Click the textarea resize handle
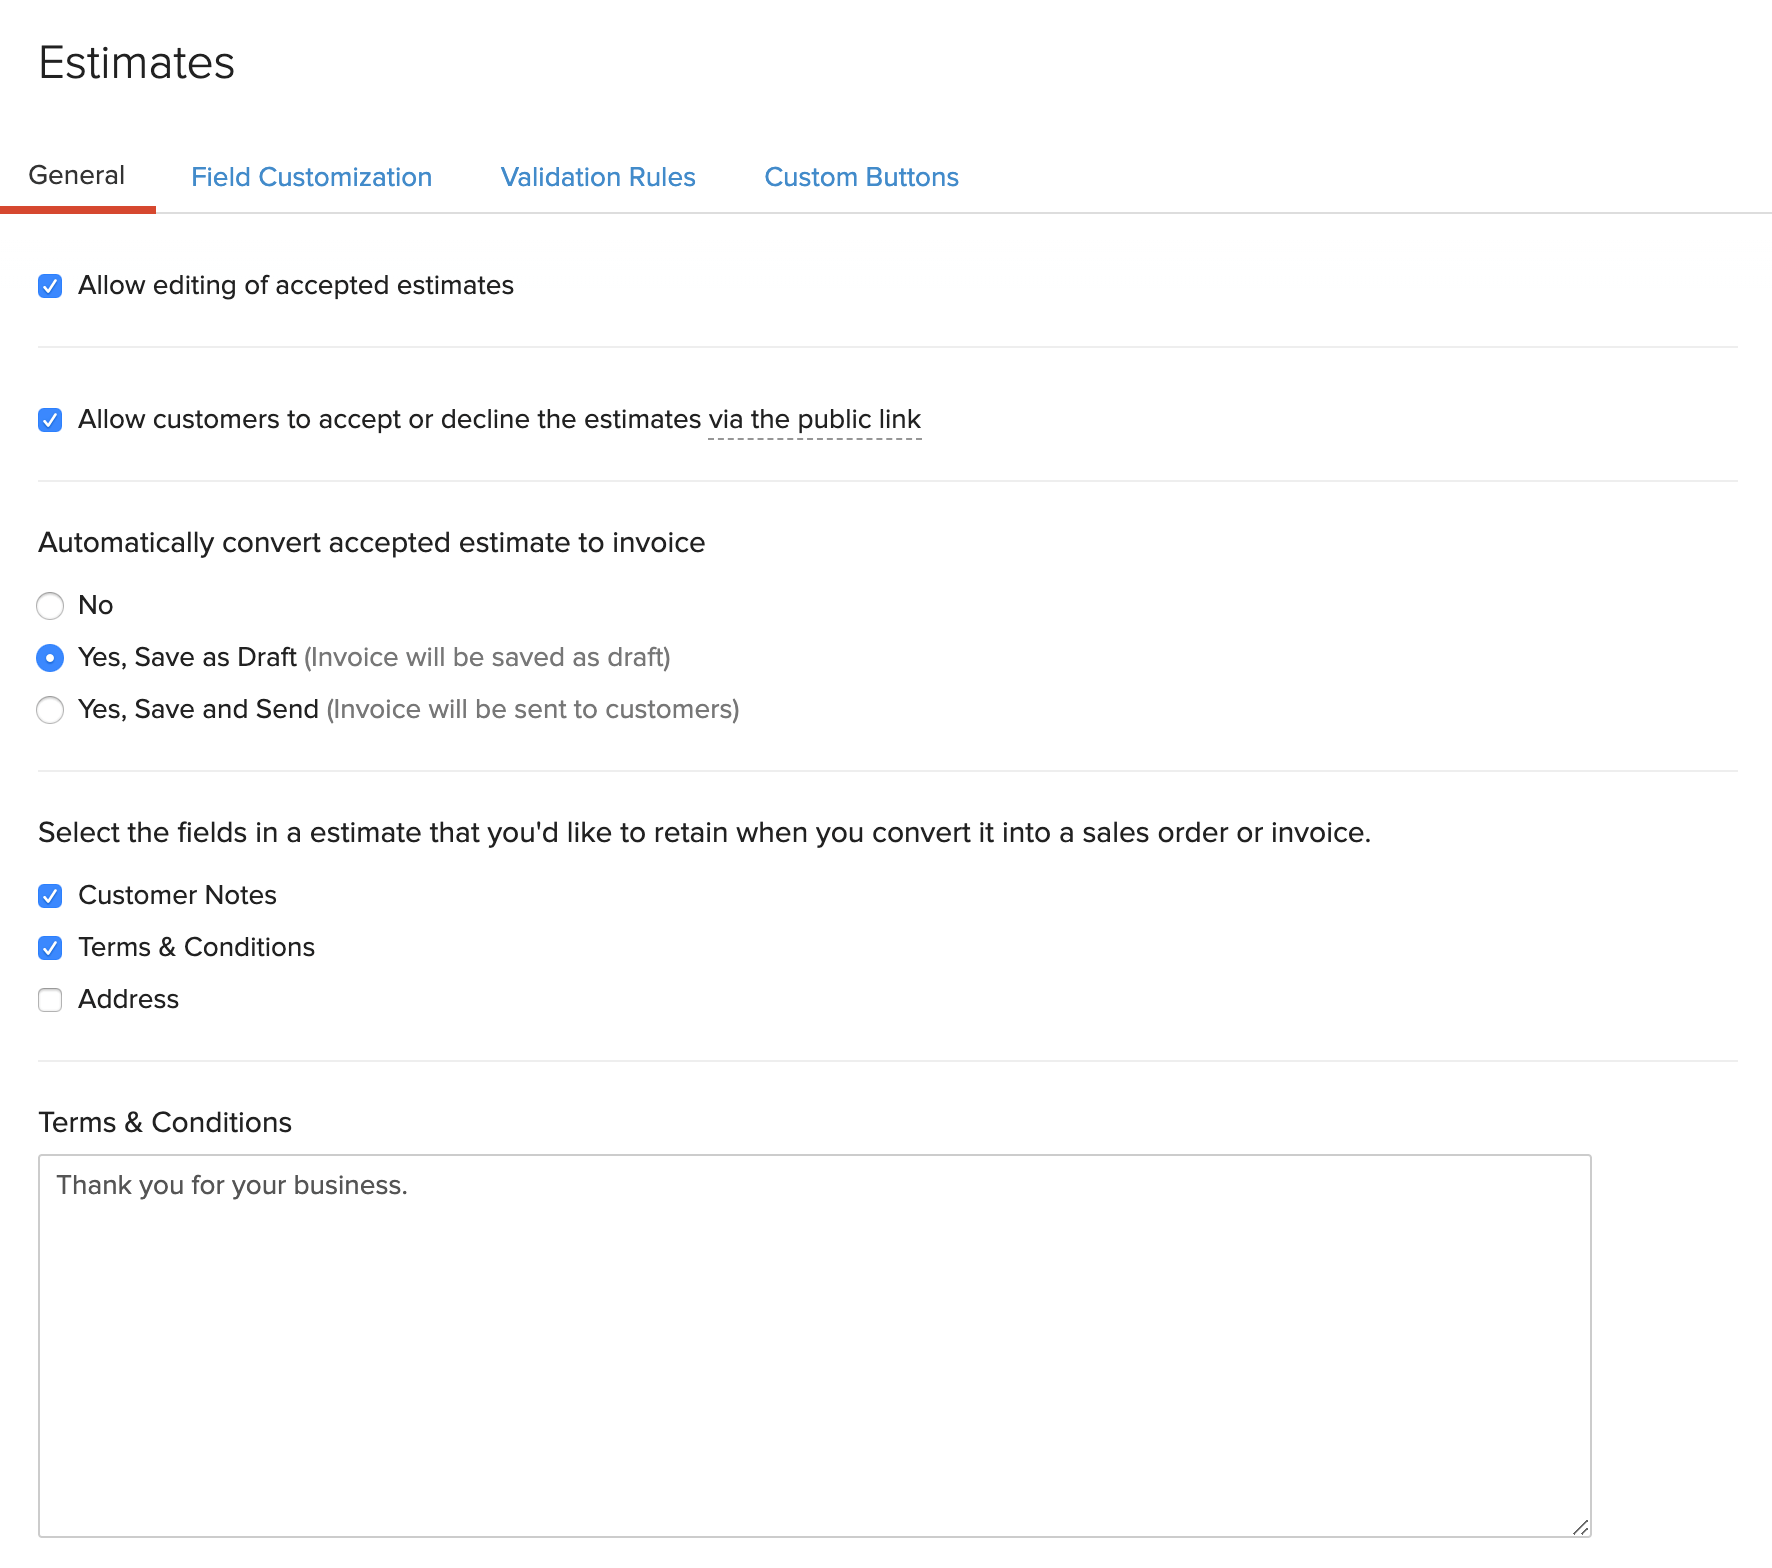The image size is (1772, 1568). [x=1580, y=1528]
